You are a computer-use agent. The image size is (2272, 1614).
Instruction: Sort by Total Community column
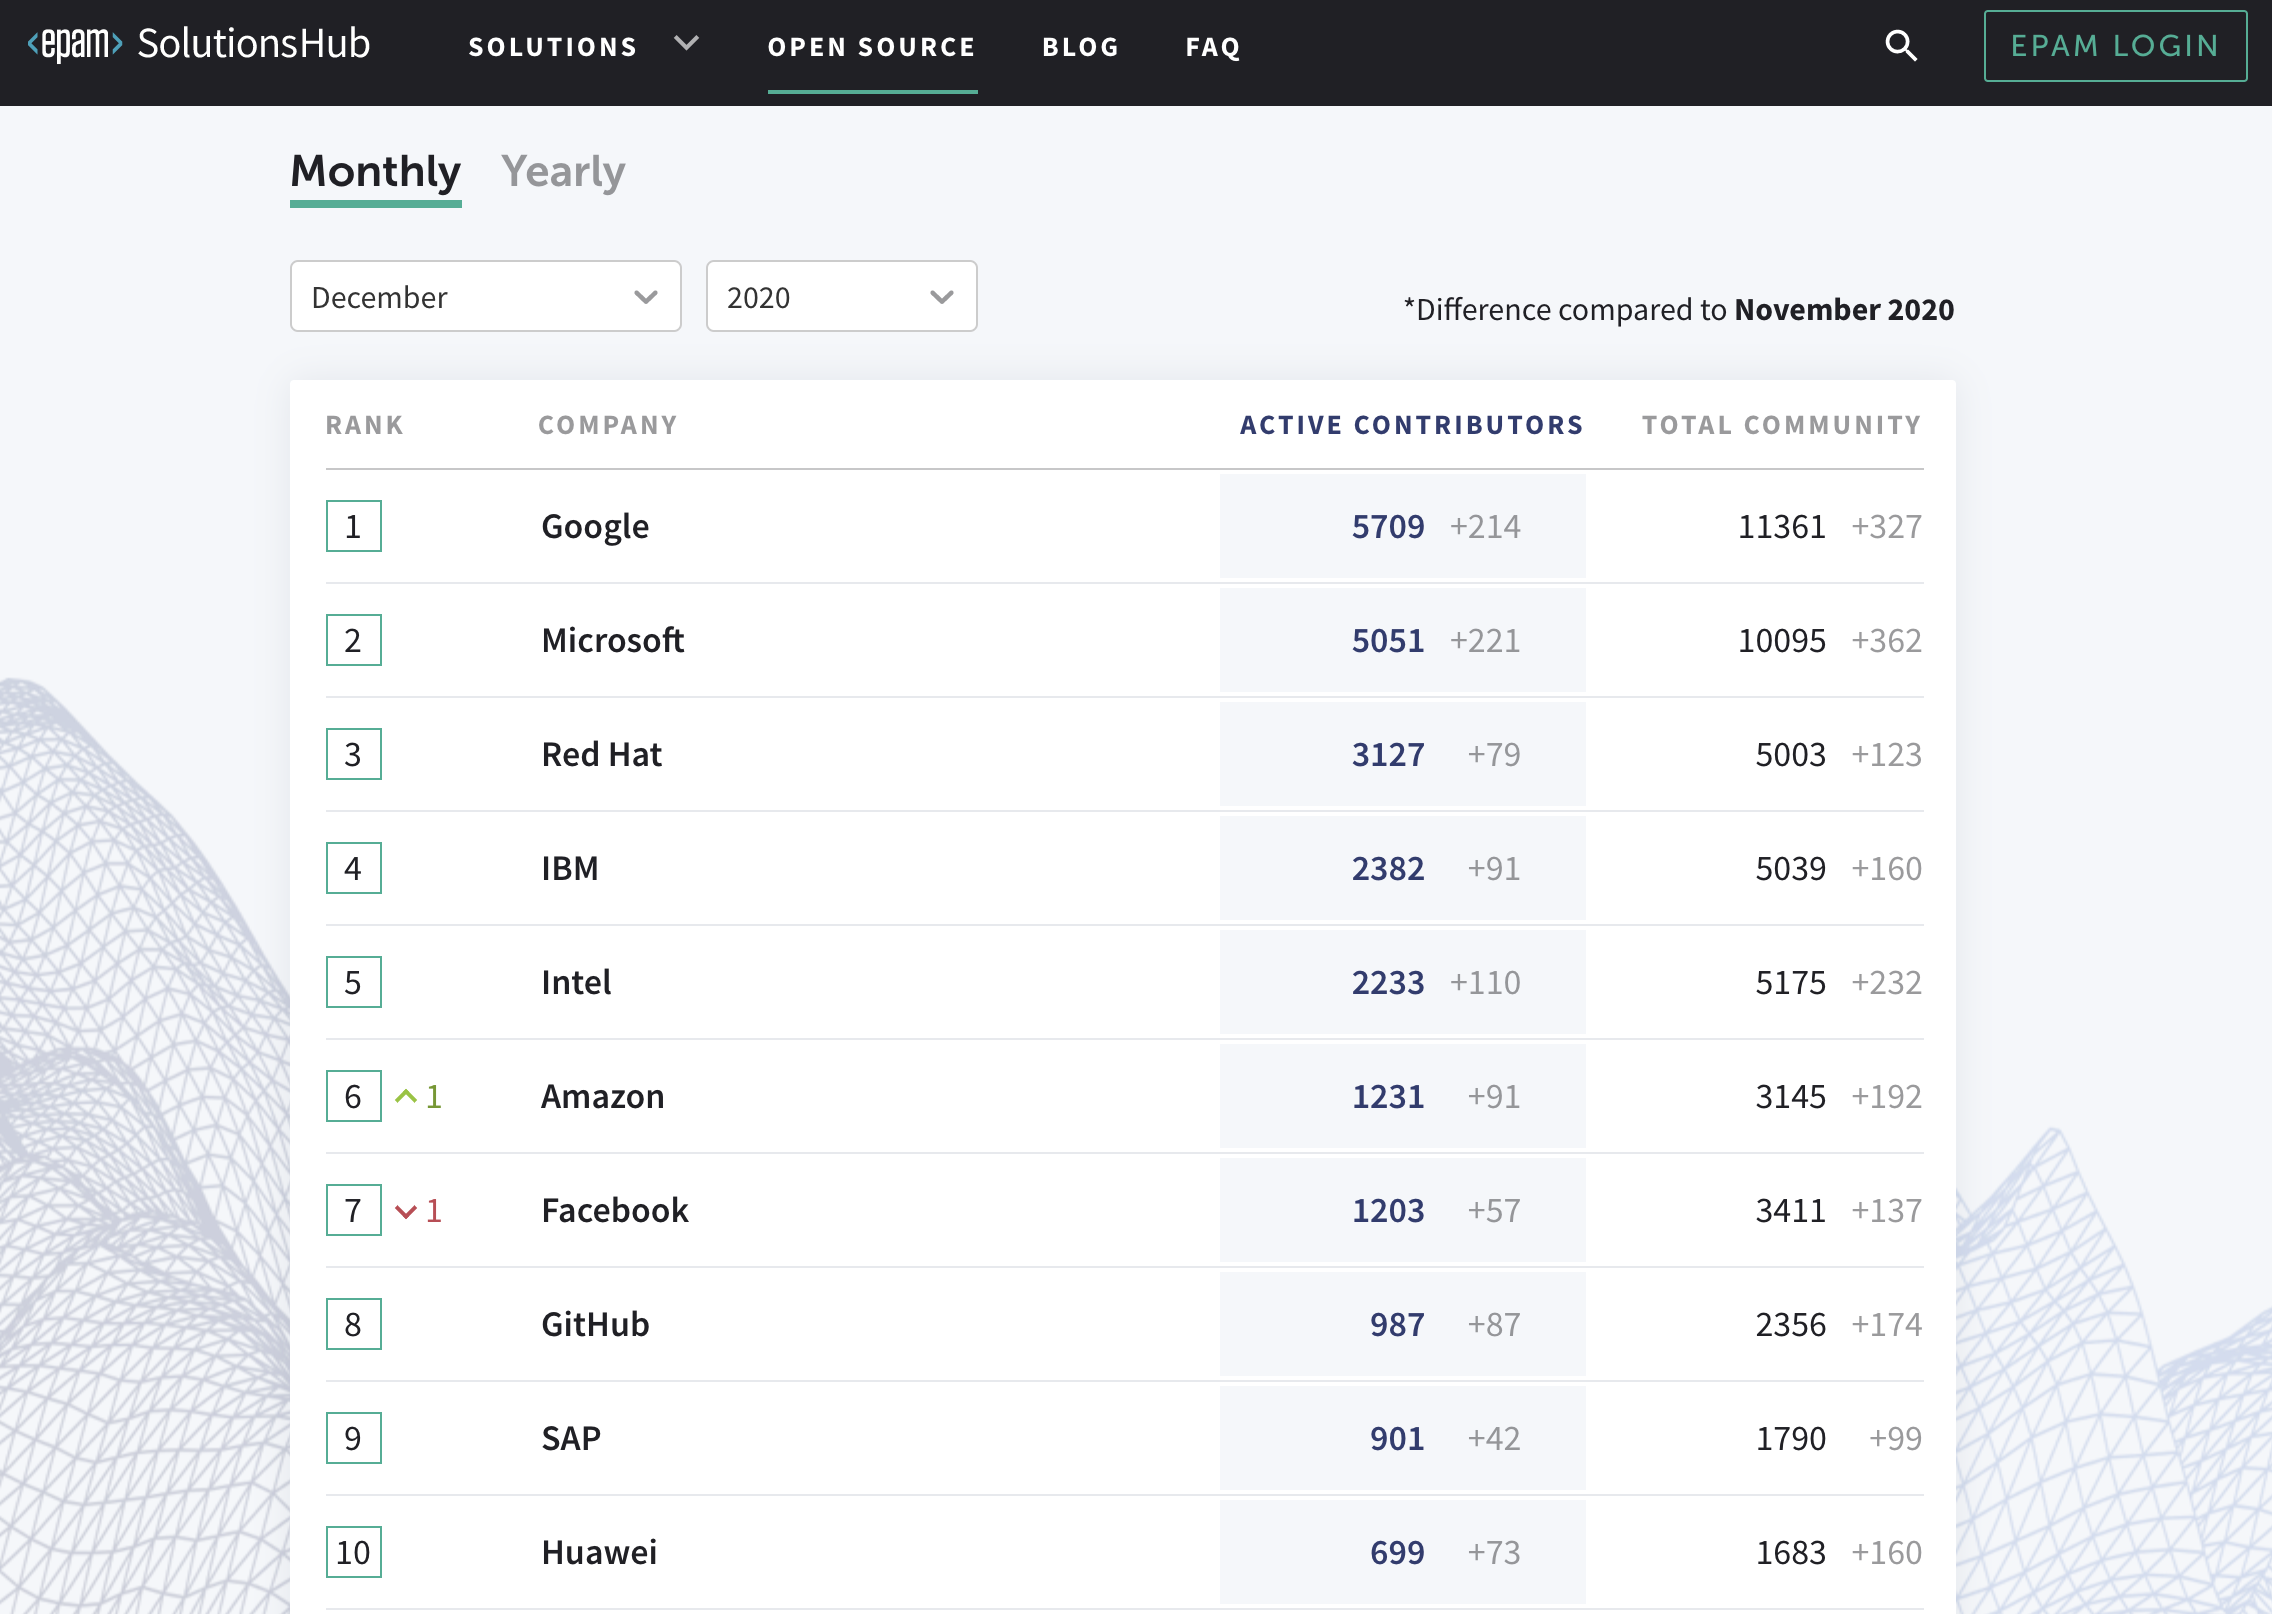click(x=1782, y=425)
